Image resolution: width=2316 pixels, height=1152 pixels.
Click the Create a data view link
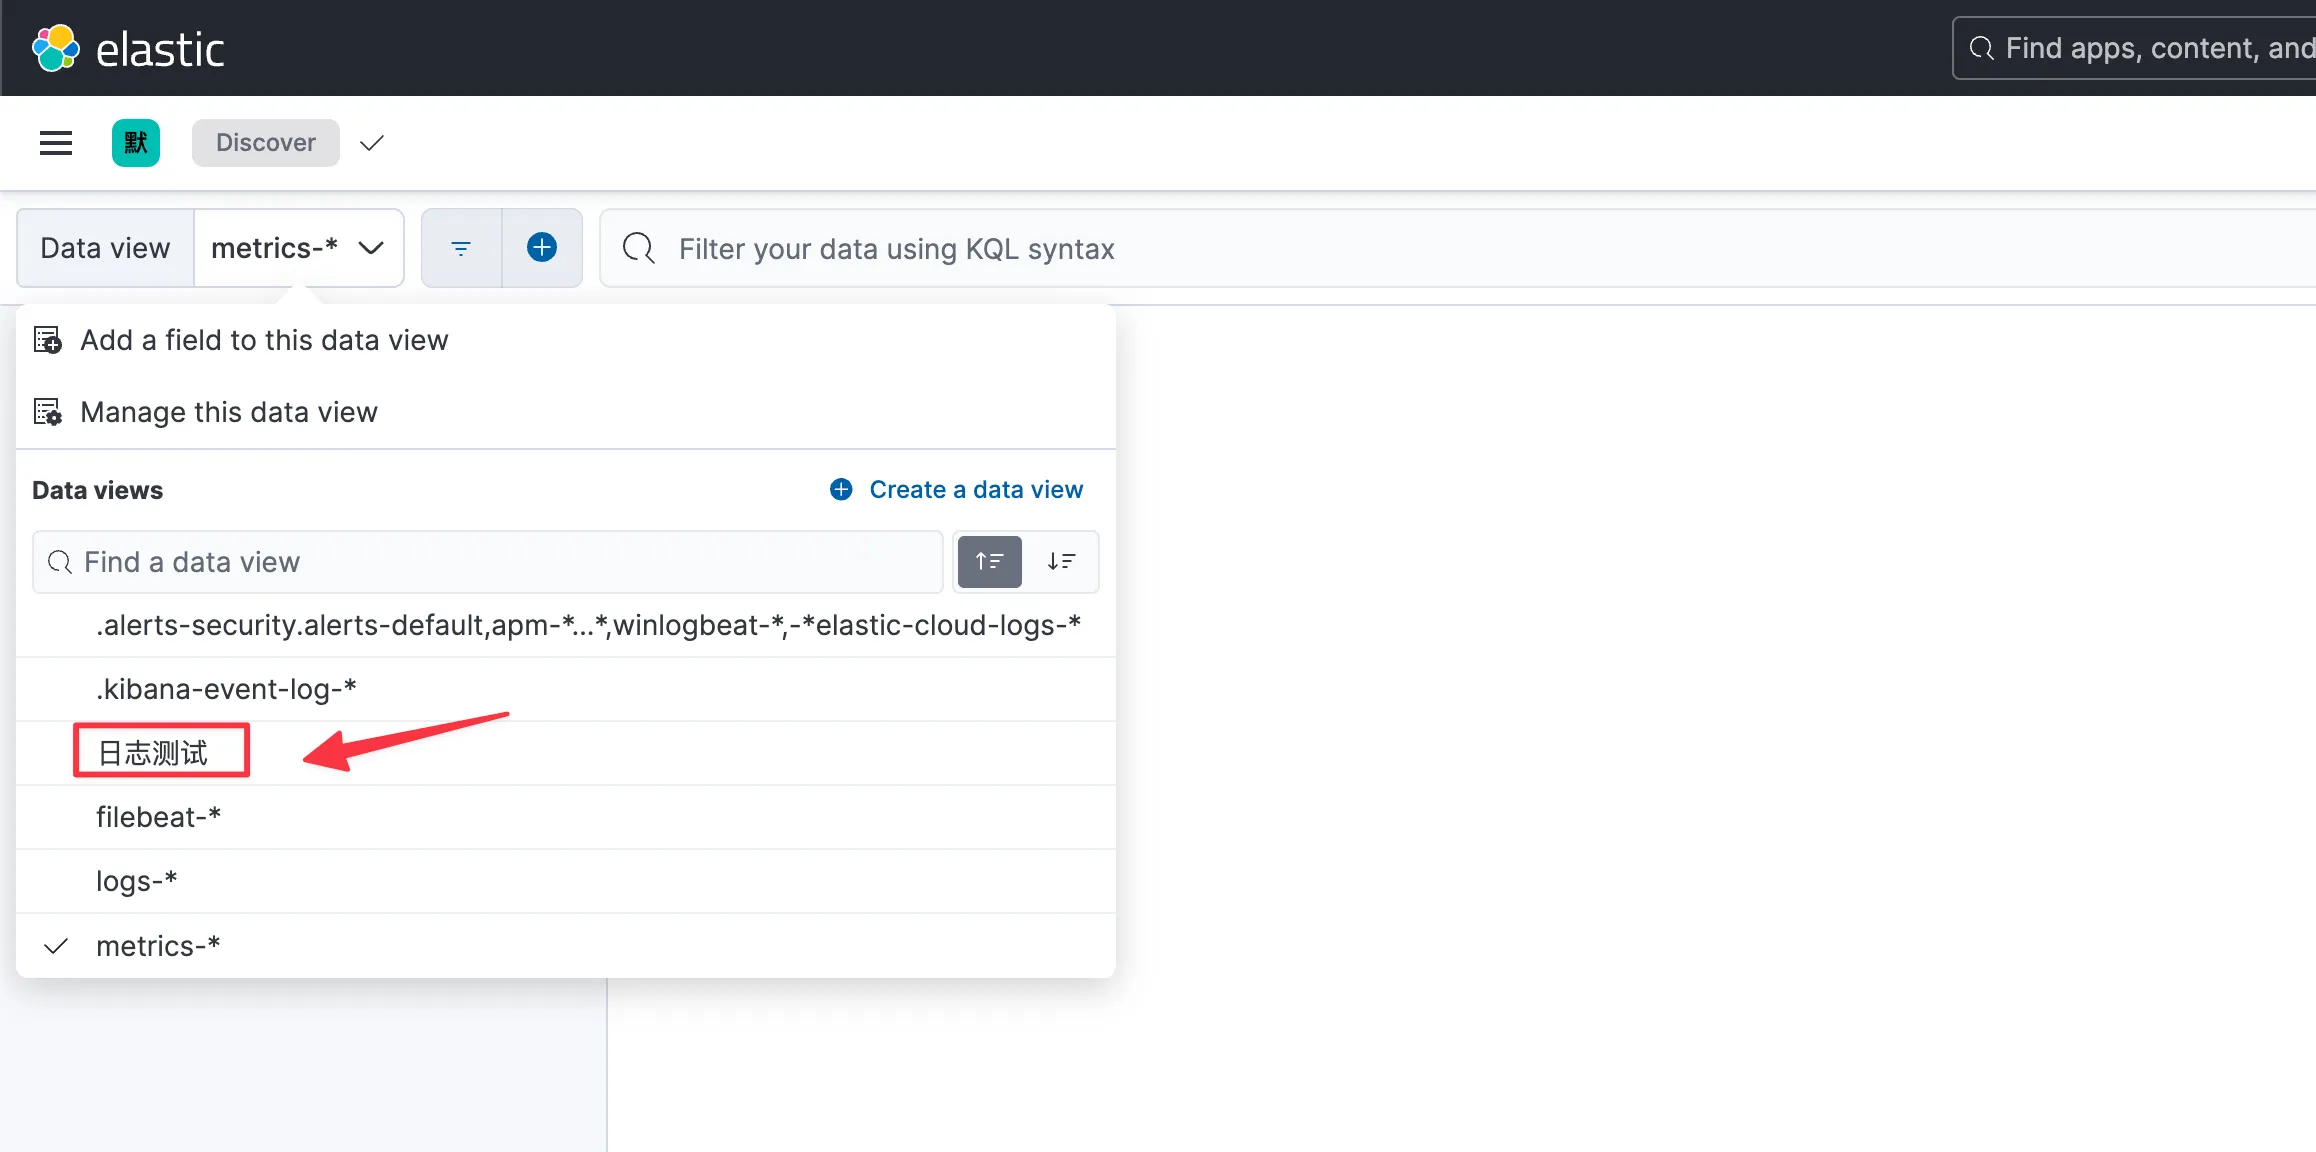[975, 489]
